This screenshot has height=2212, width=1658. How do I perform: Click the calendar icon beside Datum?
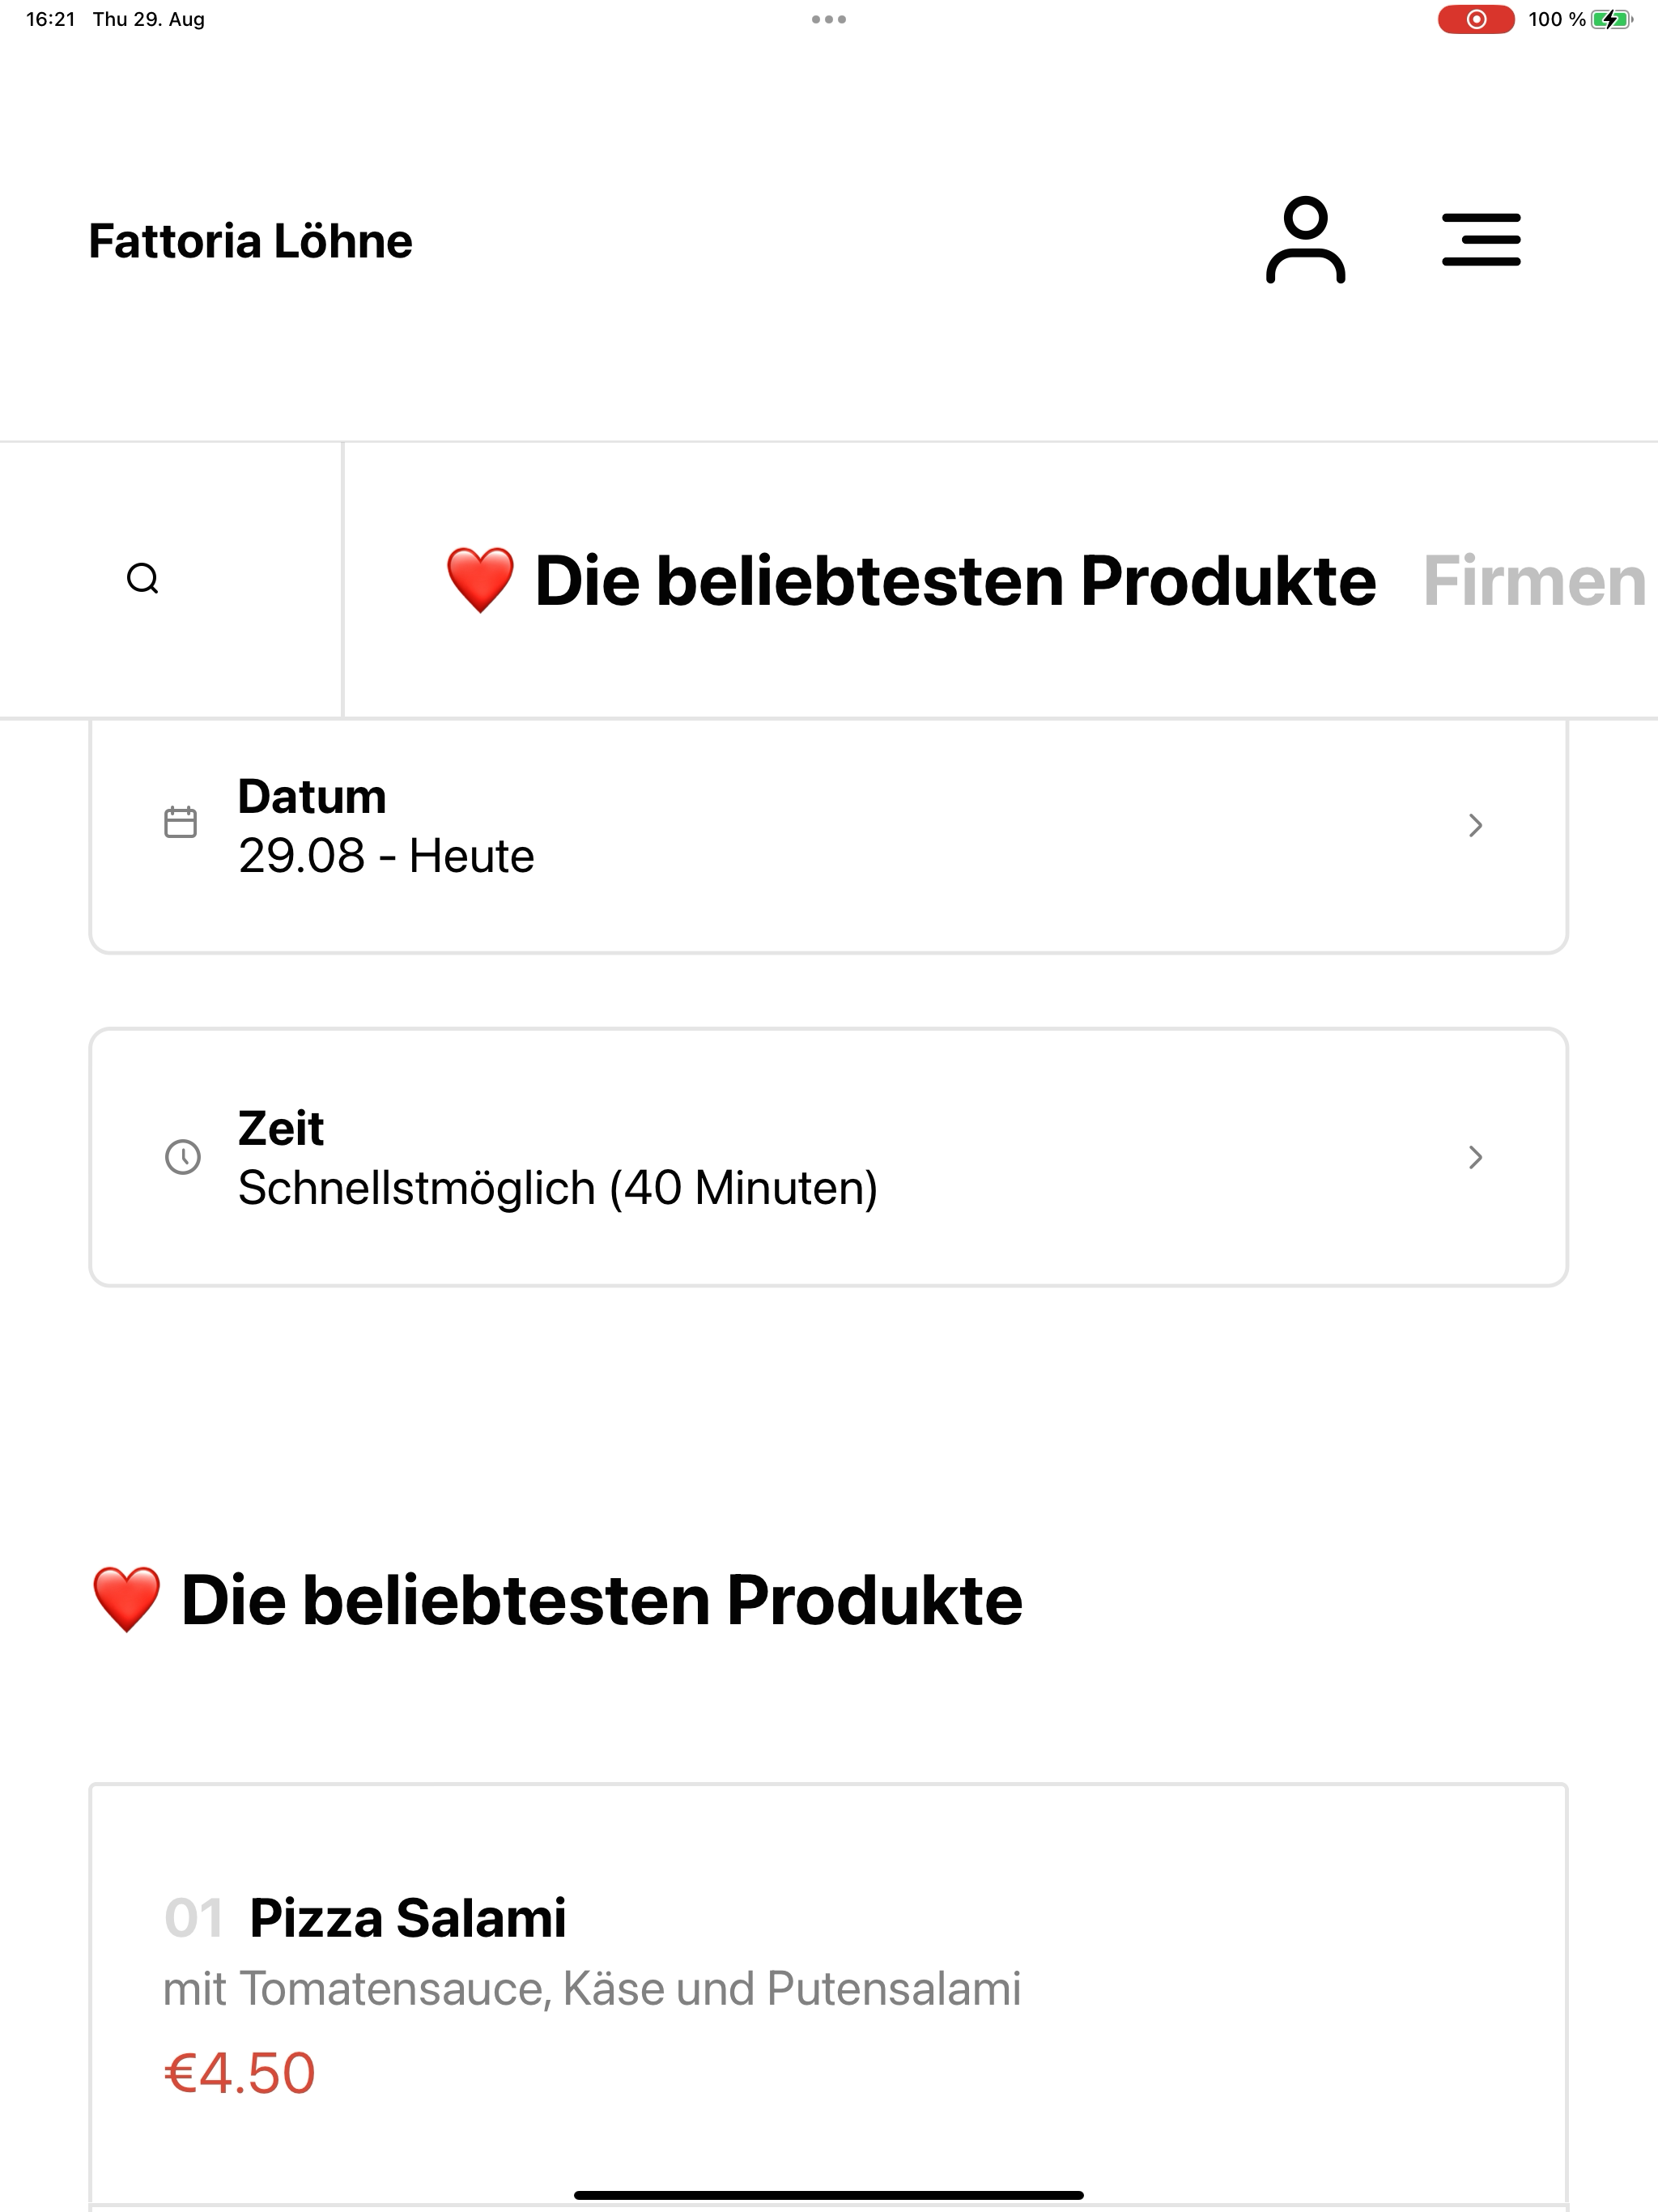pos(181,822)
